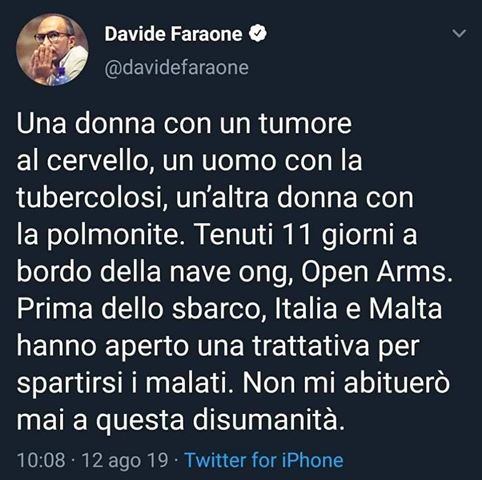Image resolution: width=482 pixels, height=480 pixels.
Task: Click the tweet line 'Una donna con un tumore'
Action: [184, 123]
